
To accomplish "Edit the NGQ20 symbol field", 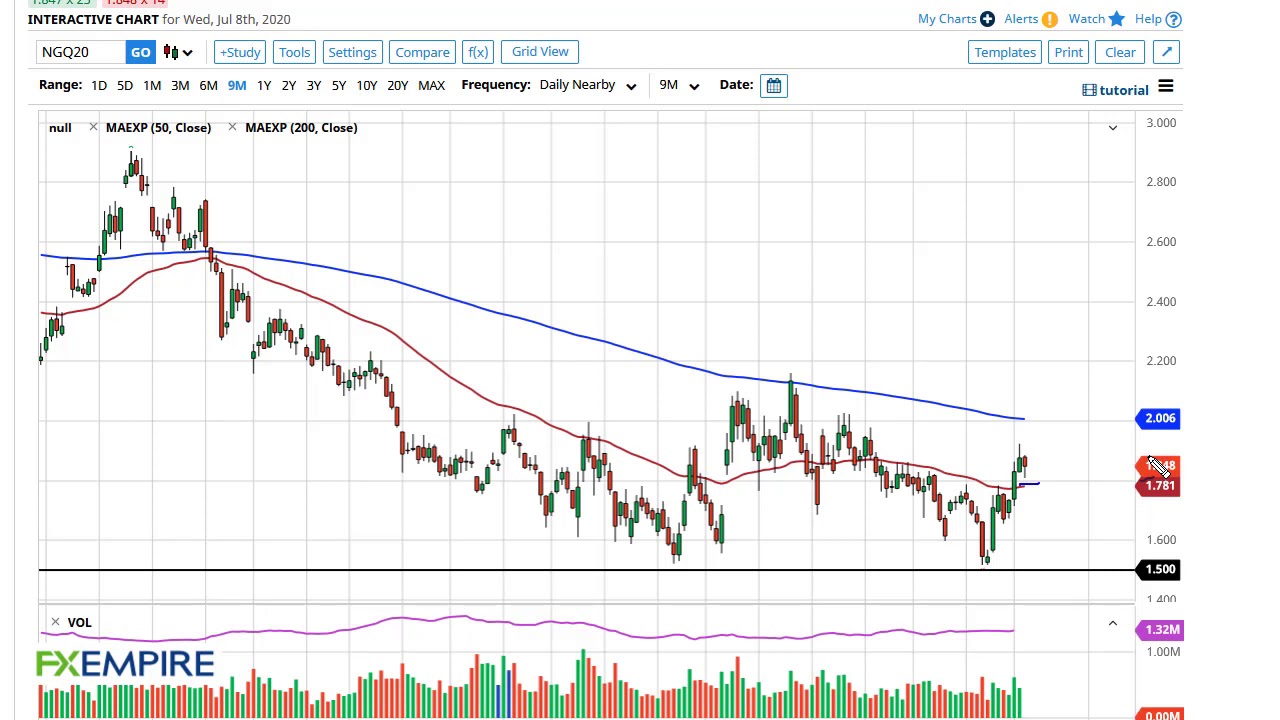I will pyautogui.click(x=81, y=52).
